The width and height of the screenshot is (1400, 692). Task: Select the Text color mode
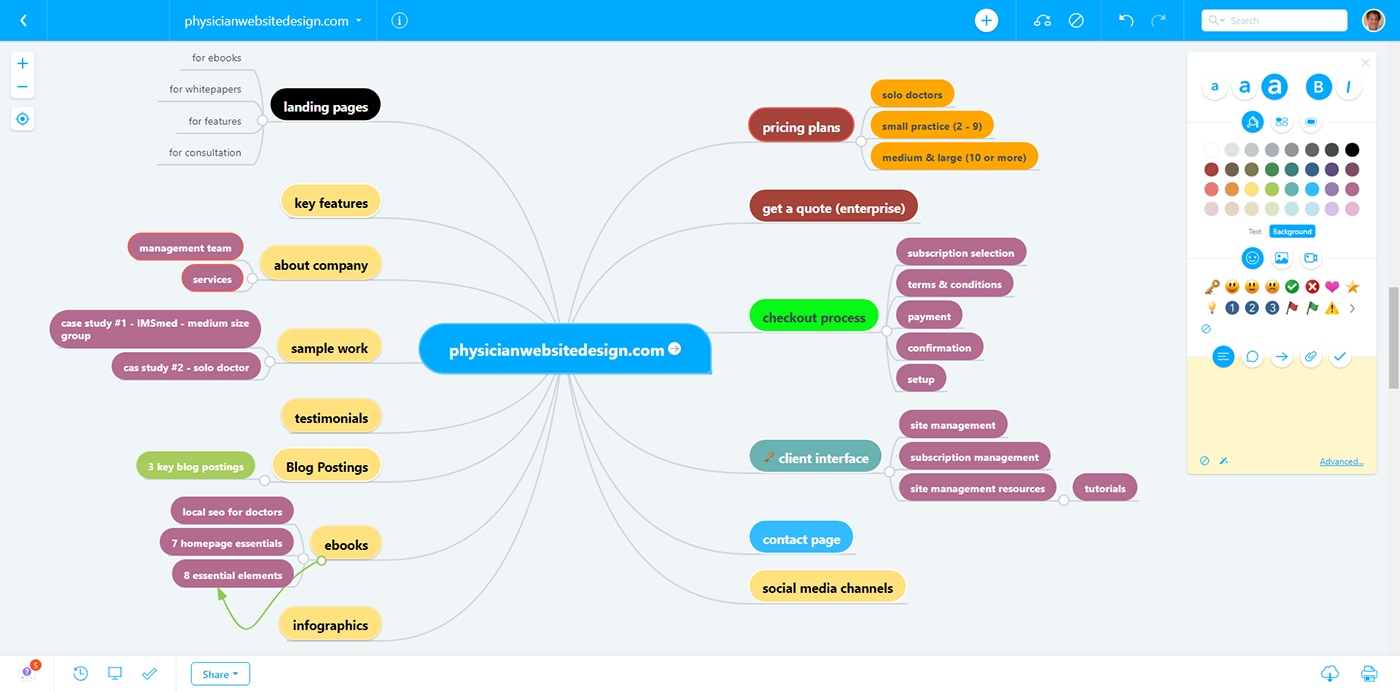(1255, 232)
